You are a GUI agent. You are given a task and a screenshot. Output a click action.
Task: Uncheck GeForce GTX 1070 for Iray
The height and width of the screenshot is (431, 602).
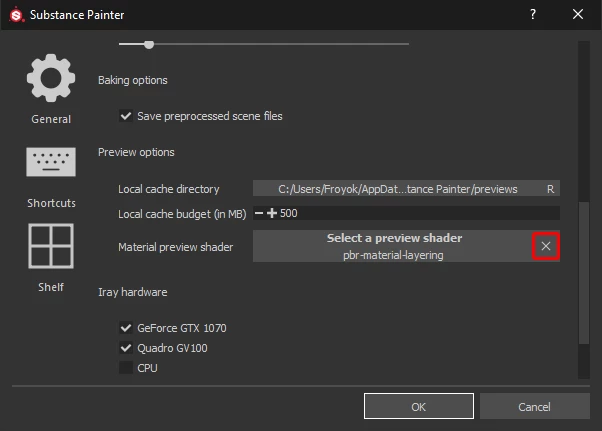click(x=126, y=328)
